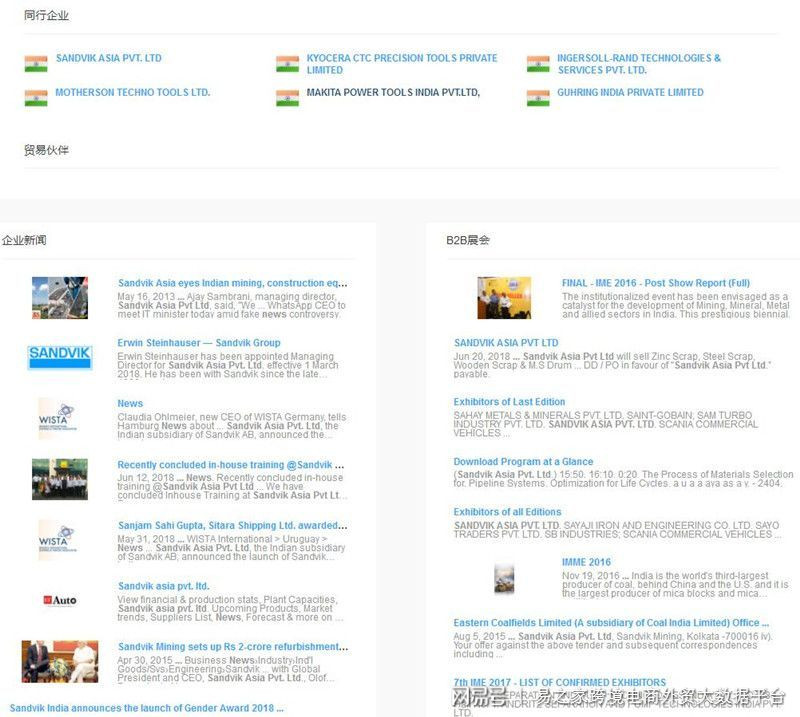Click group photo thumbnail for in-house training
Image resolution: width=800 pixels, height=717 pixels.
click(x=60, y=479)
